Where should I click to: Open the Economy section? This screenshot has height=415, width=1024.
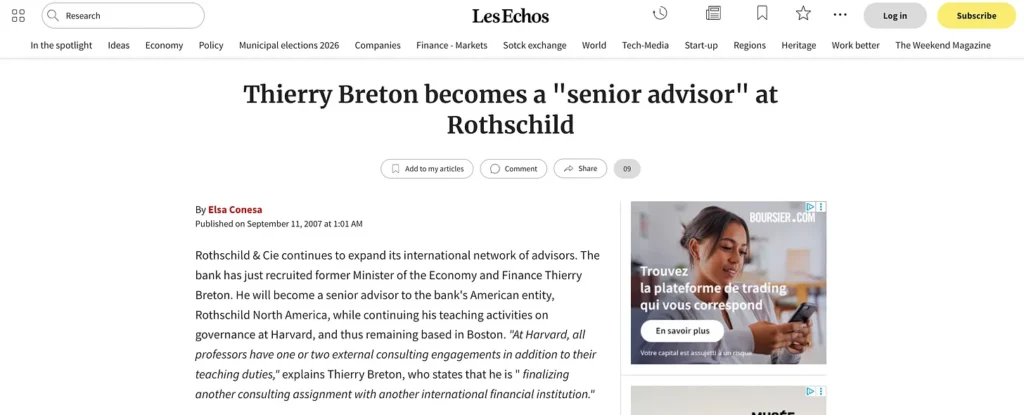tap(164, 45)
